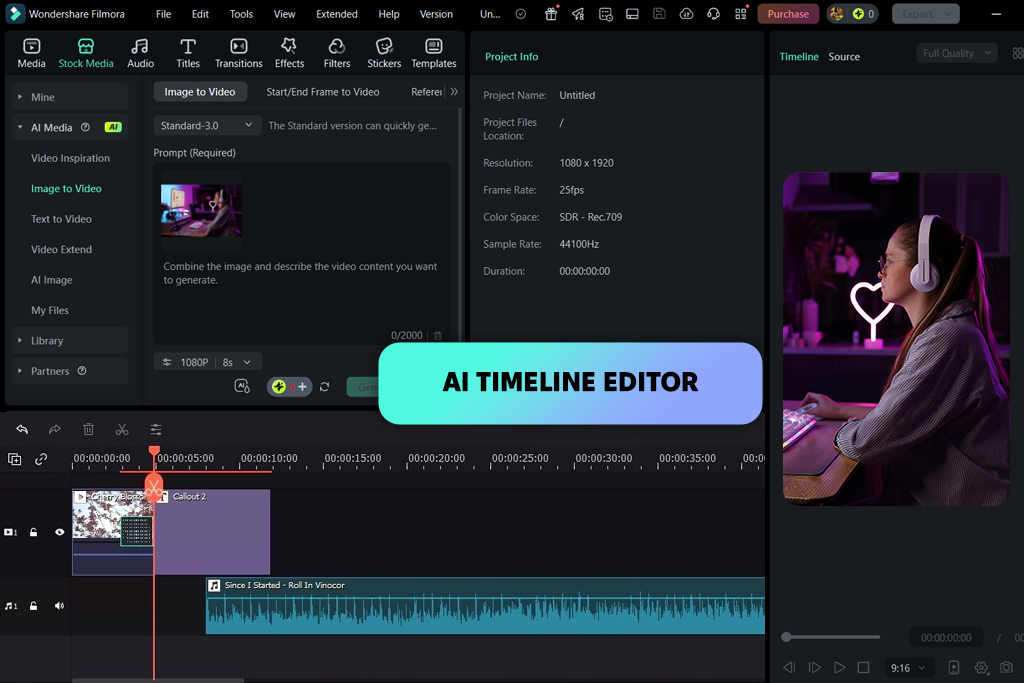This screenshot has height=683, width=1024.
Task: Click the gift box icon
Action: (x=551, y=14)
